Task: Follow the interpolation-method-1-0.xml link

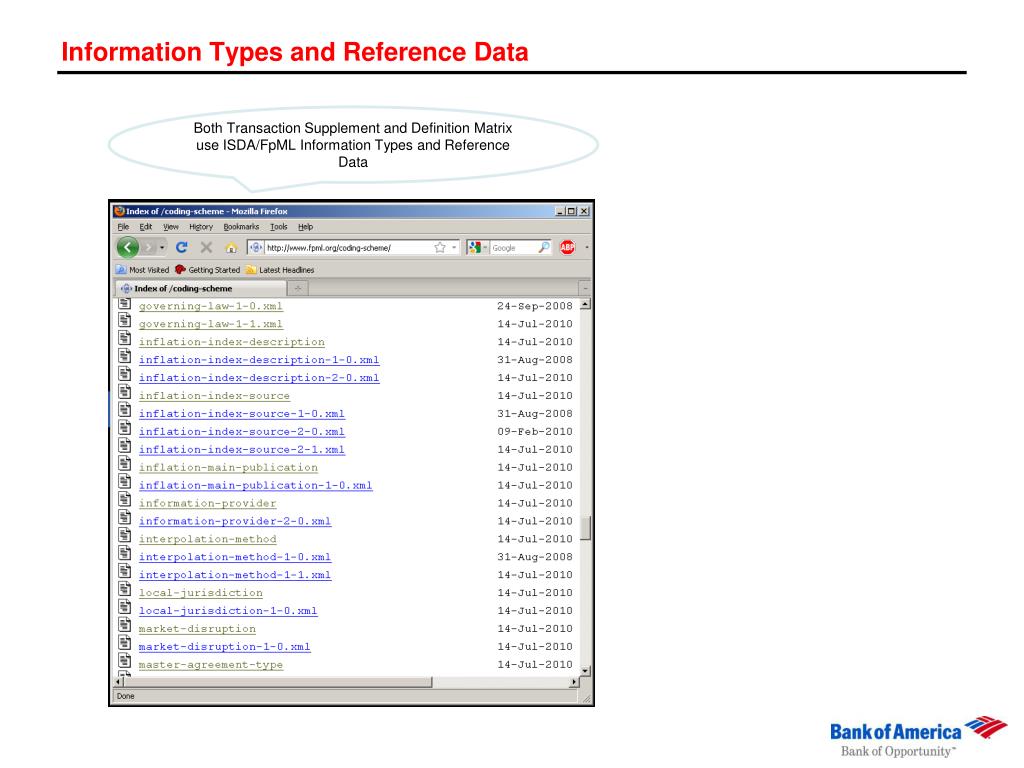Action: (234, 557)
